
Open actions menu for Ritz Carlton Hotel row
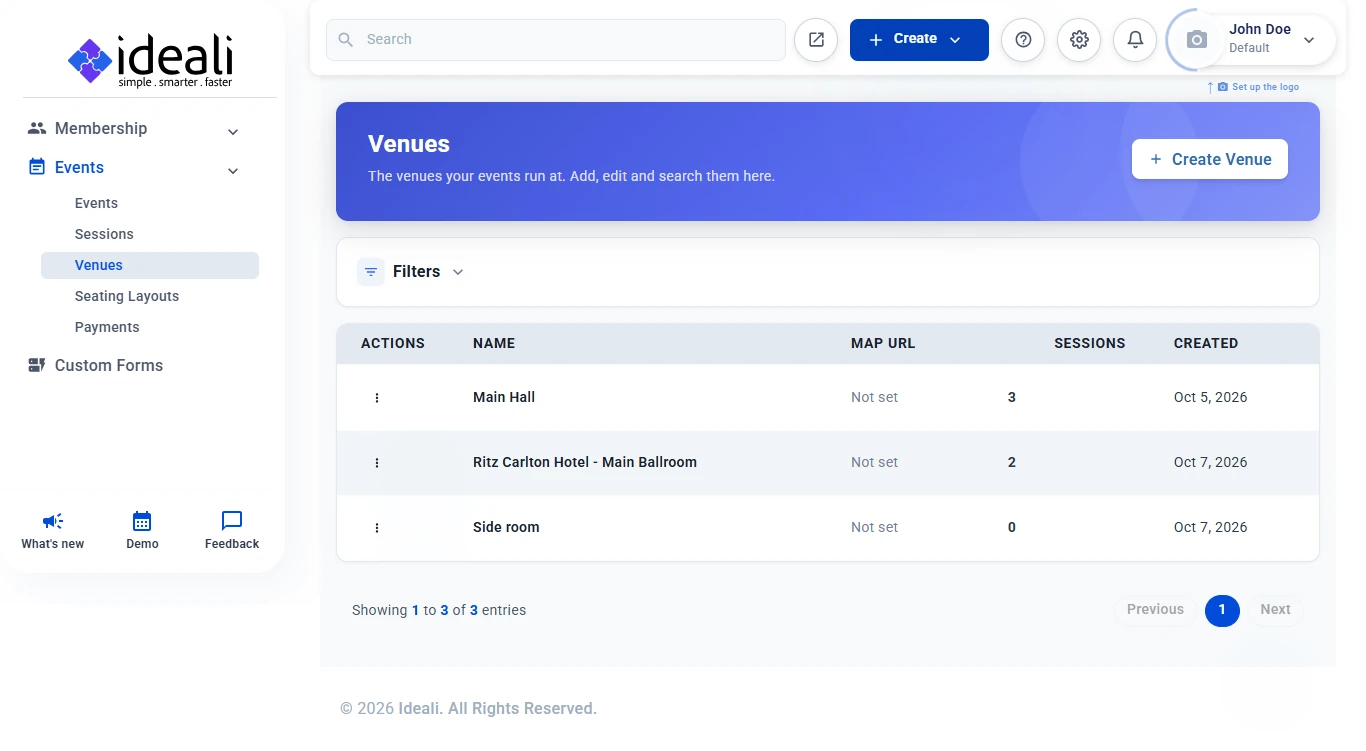(x=377, y=463)
